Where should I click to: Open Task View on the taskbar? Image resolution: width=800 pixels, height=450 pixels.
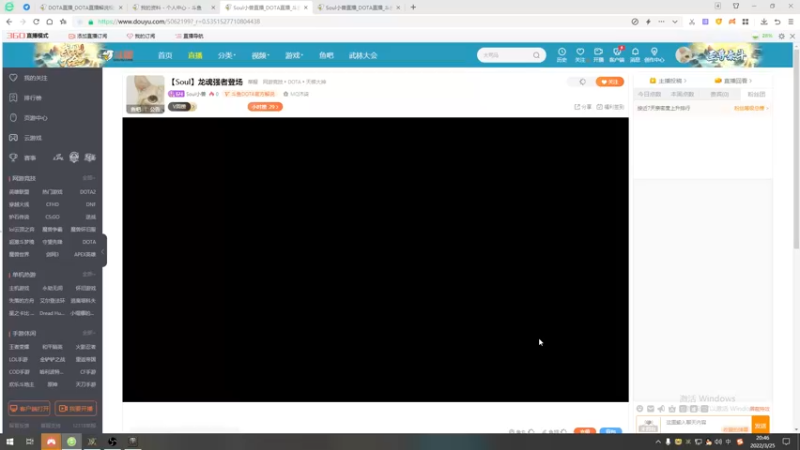(30, 441)
